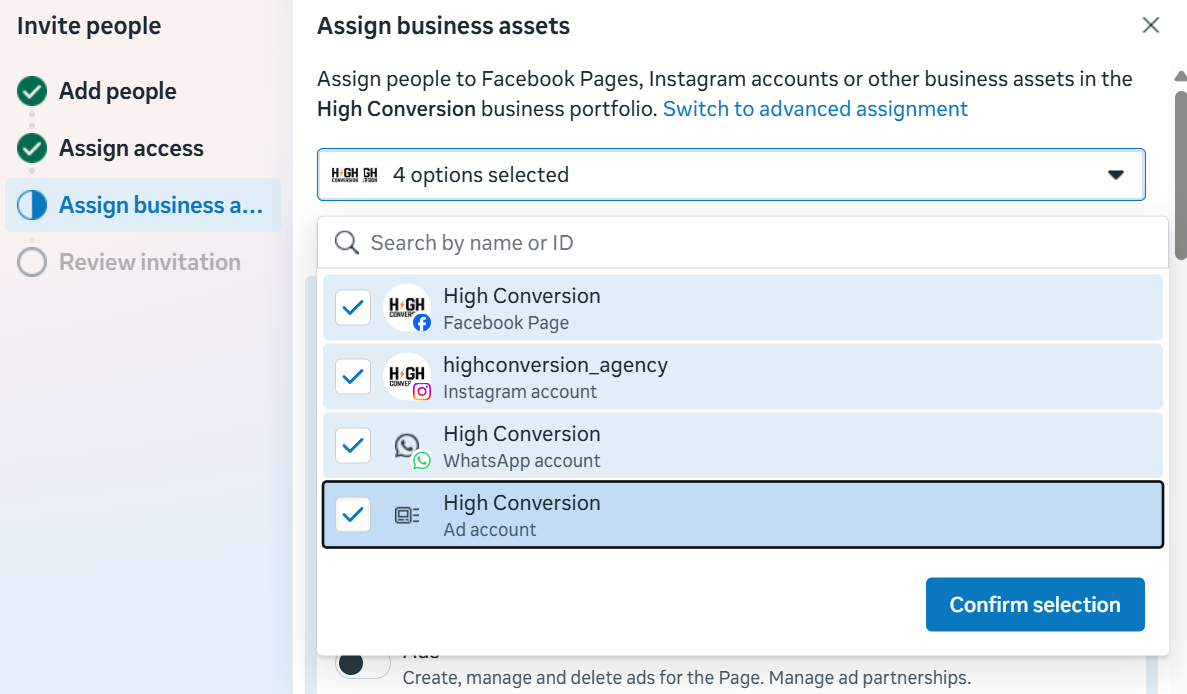The image size is (1187, 694).
Task: Toggle the Ads permission switch
Action: [x=362, y=664]
